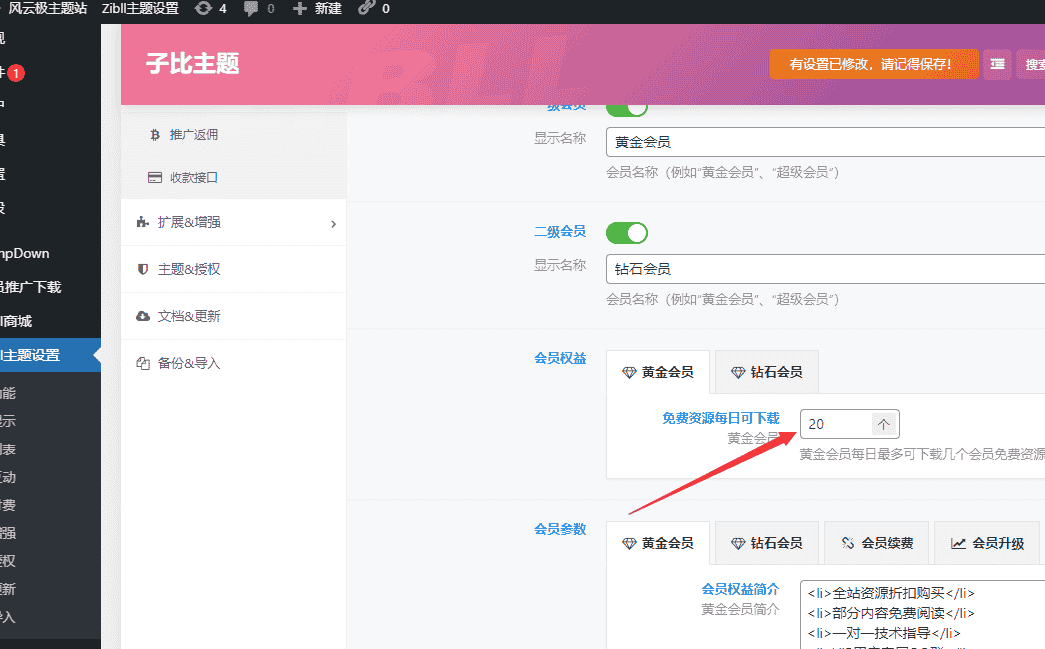This screenshot has width=1045, height=649.
Task: Toggle the 二级会员 switch off
Action: pos(627,233)
